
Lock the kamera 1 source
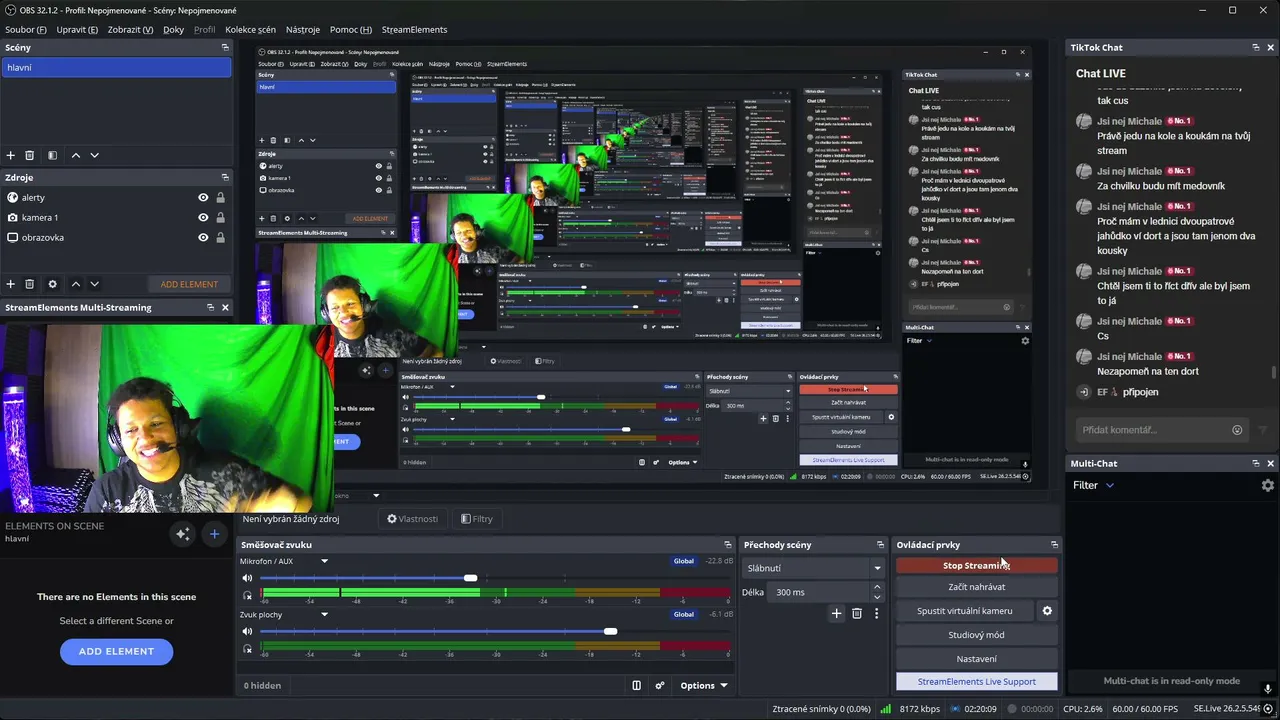(220, 218)
